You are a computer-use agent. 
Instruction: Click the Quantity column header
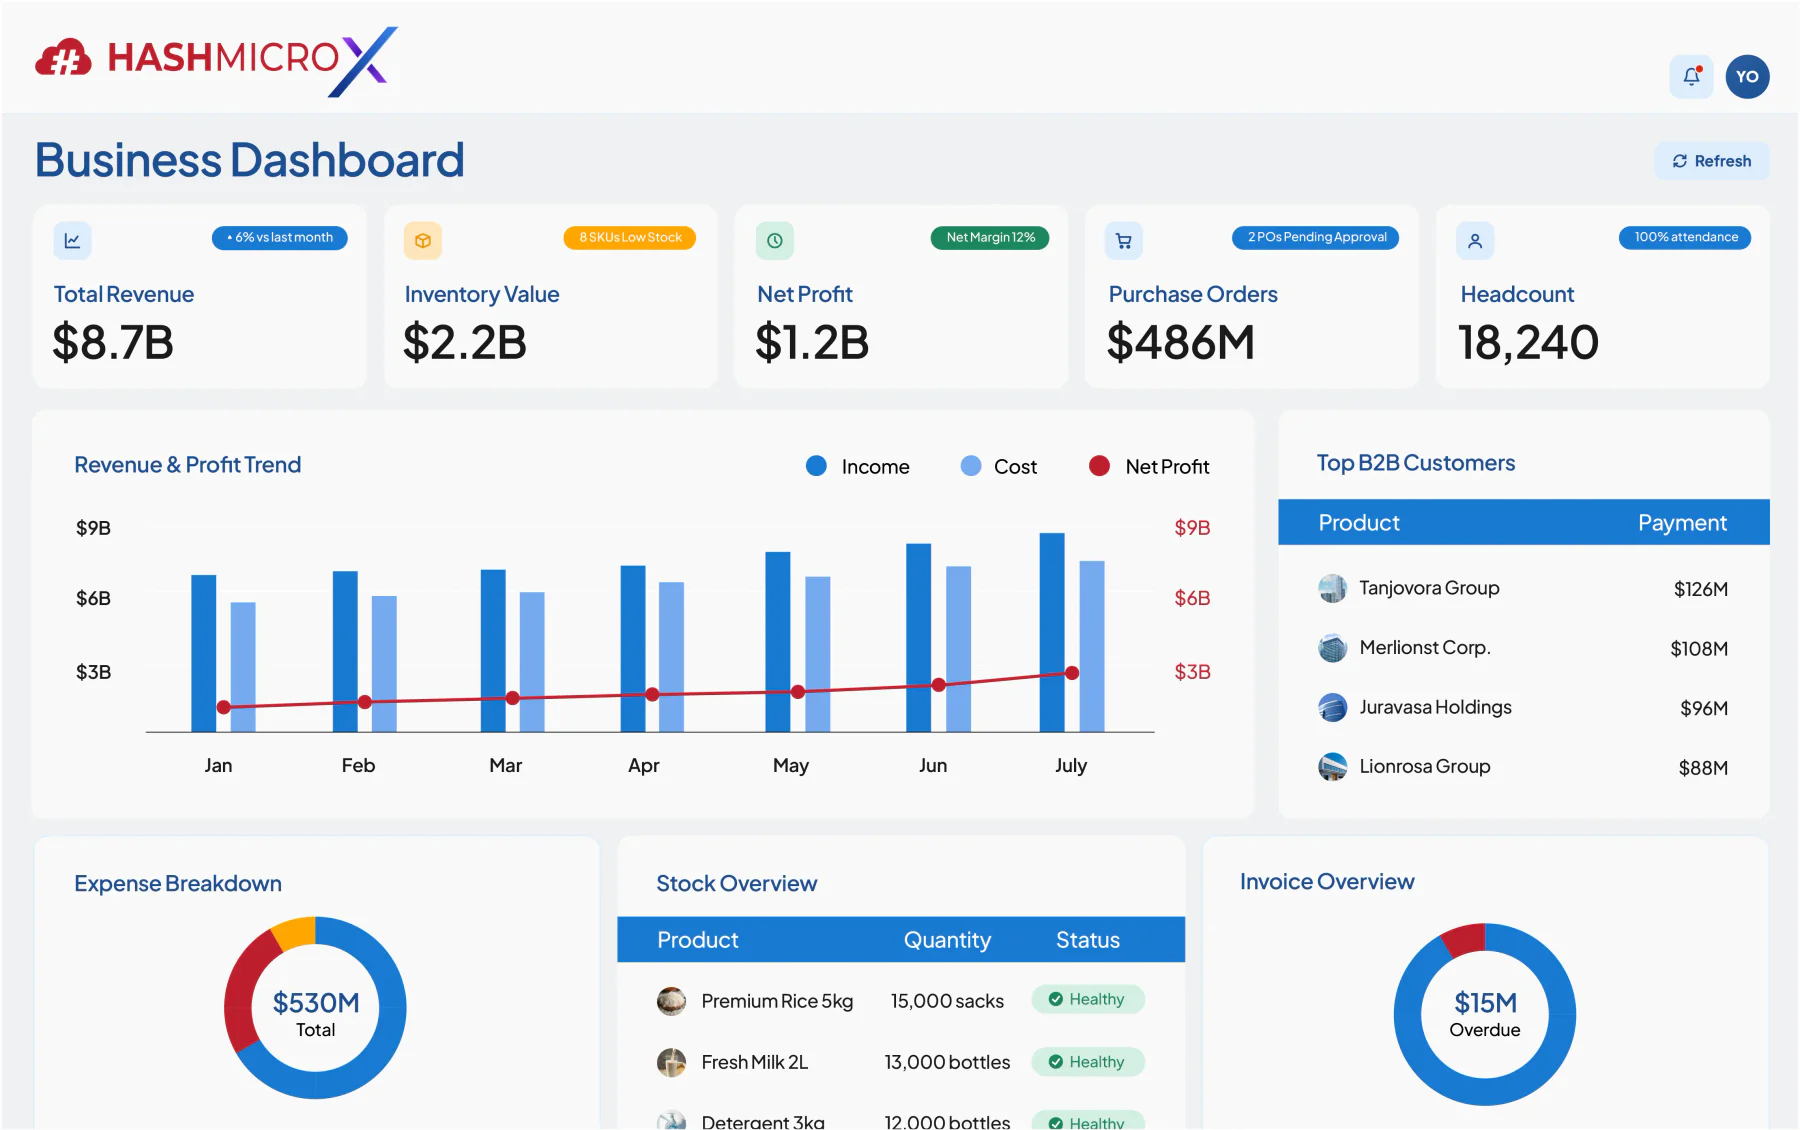click(x=947, y=940)
